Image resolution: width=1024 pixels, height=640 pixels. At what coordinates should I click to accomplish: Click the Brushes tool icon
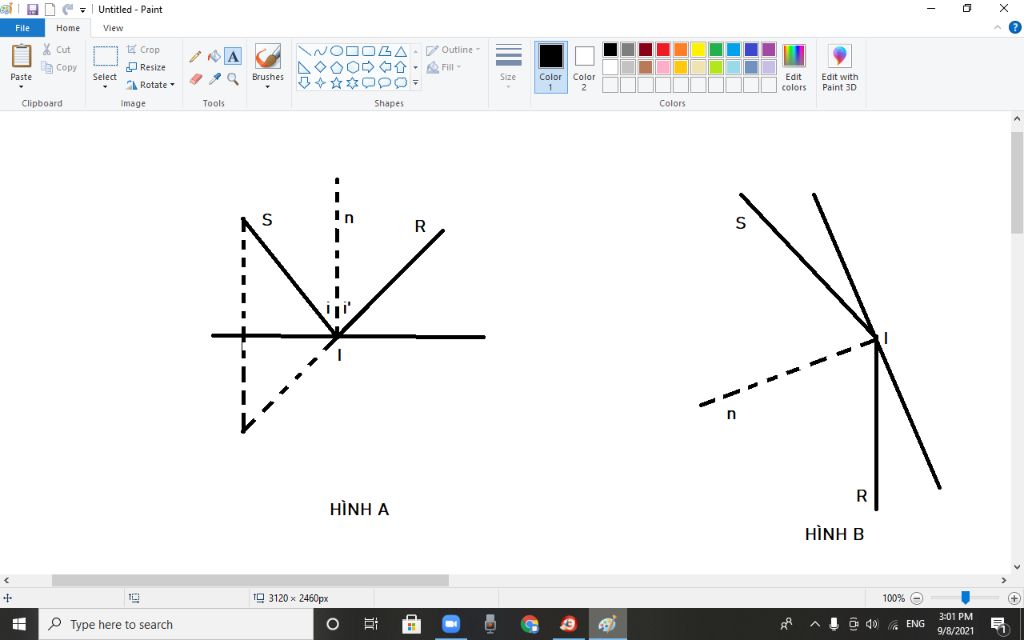click(x=268, y=57)
